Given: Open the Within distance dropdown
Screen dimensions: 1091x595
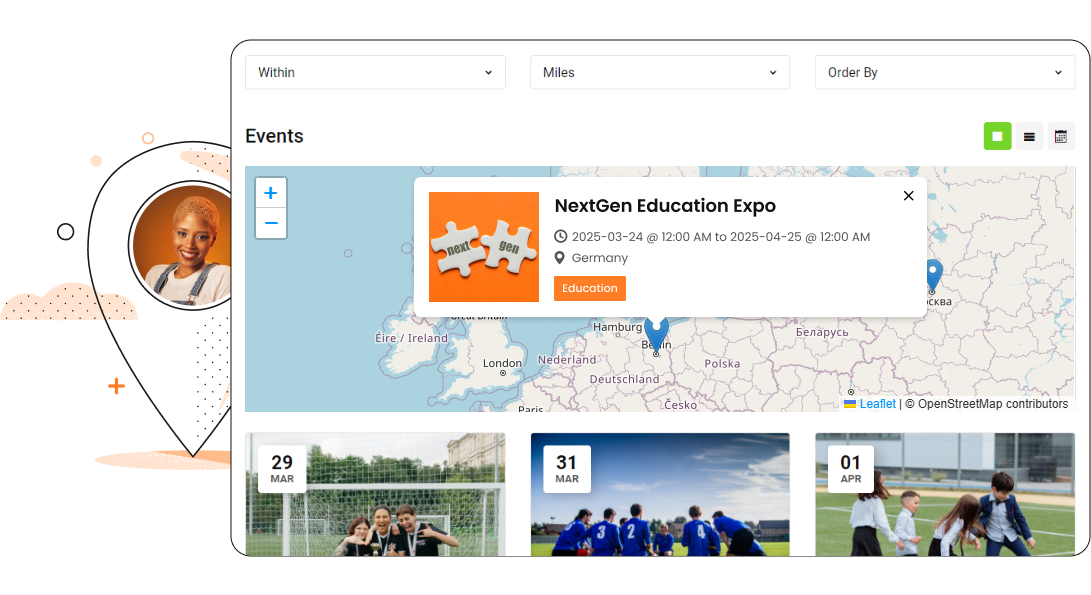Looking at the screenshot, I should (x=375, y=72).
